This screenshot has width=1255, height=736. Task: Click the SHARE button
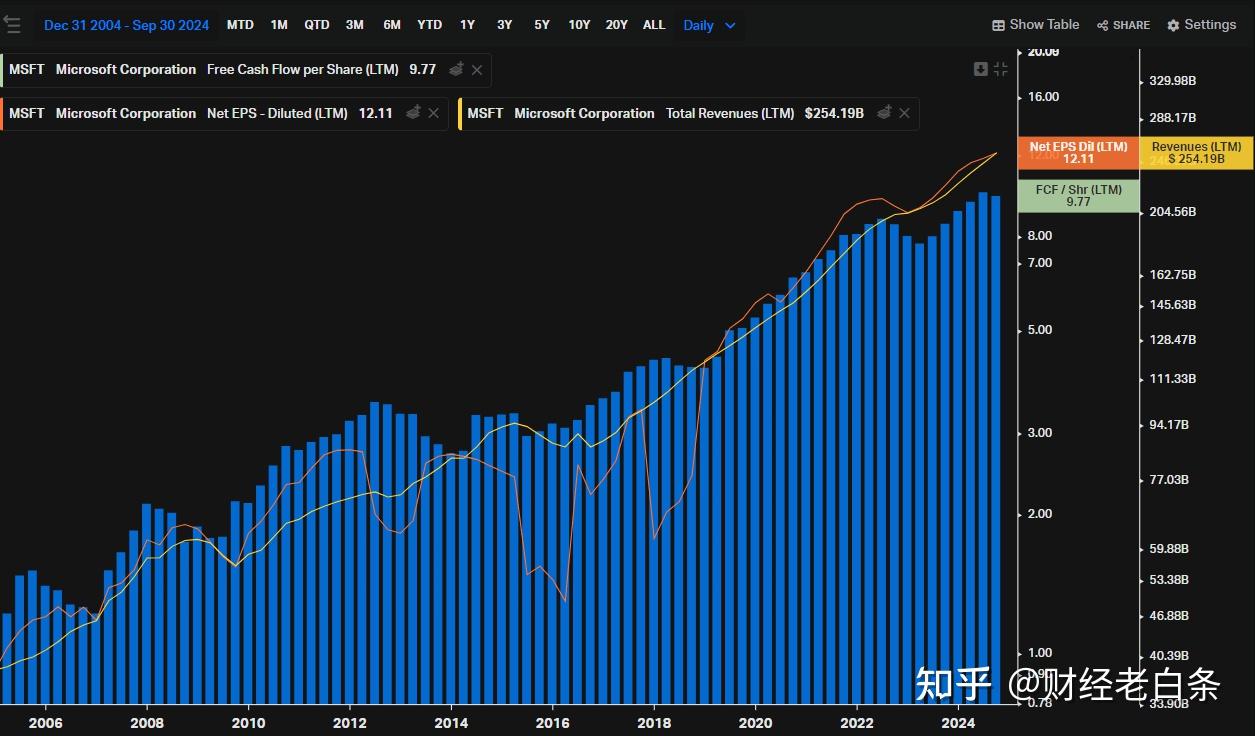coord(1123,25)
